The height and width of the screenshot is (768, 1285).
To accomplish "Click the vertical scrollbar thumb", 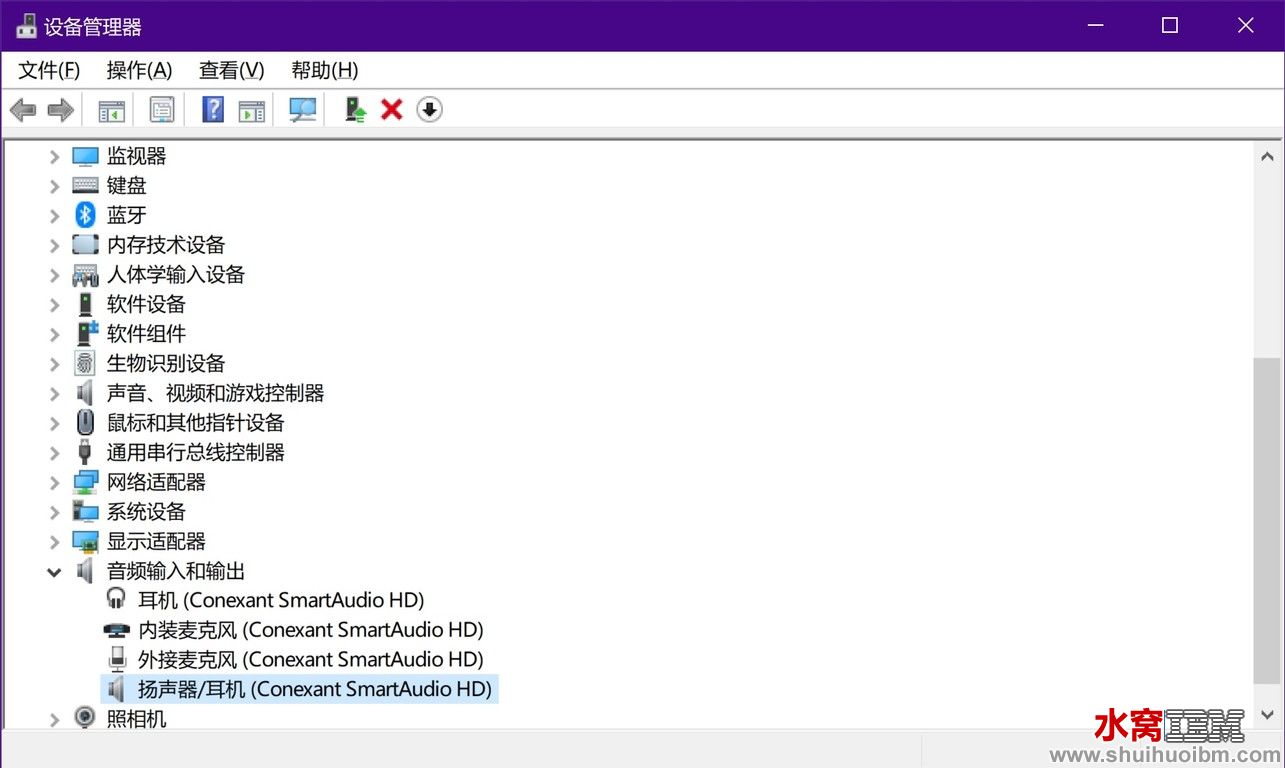I will point(1267,521).
